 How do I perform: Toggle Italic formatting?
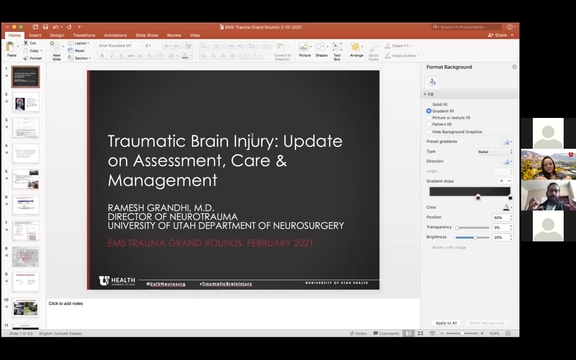(112, 56)
